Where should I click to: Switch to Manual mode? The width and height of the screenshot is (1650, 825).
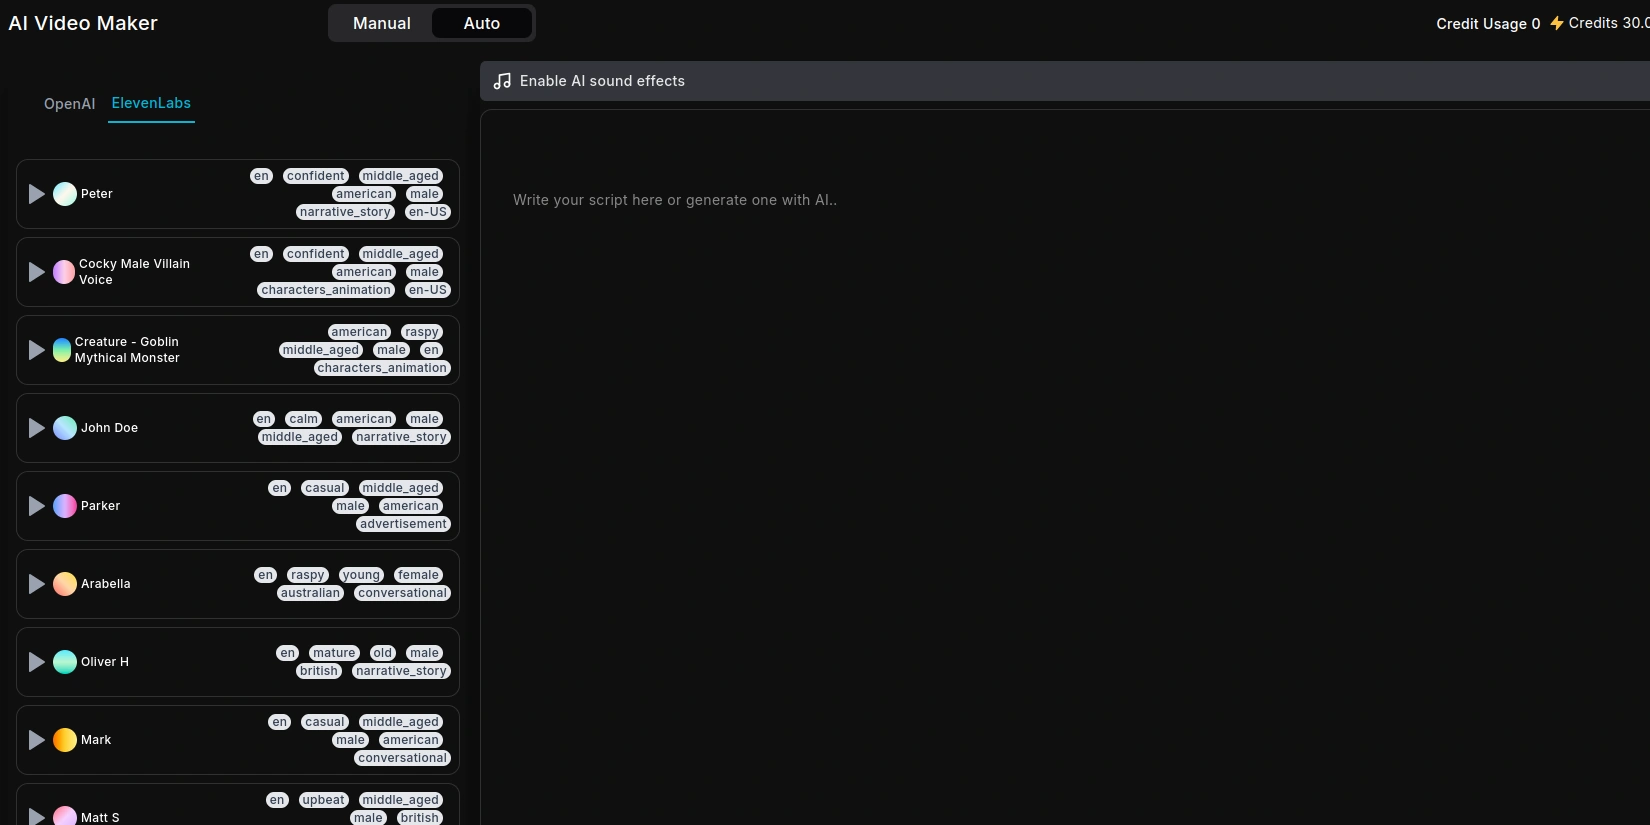tap(381, 23)
